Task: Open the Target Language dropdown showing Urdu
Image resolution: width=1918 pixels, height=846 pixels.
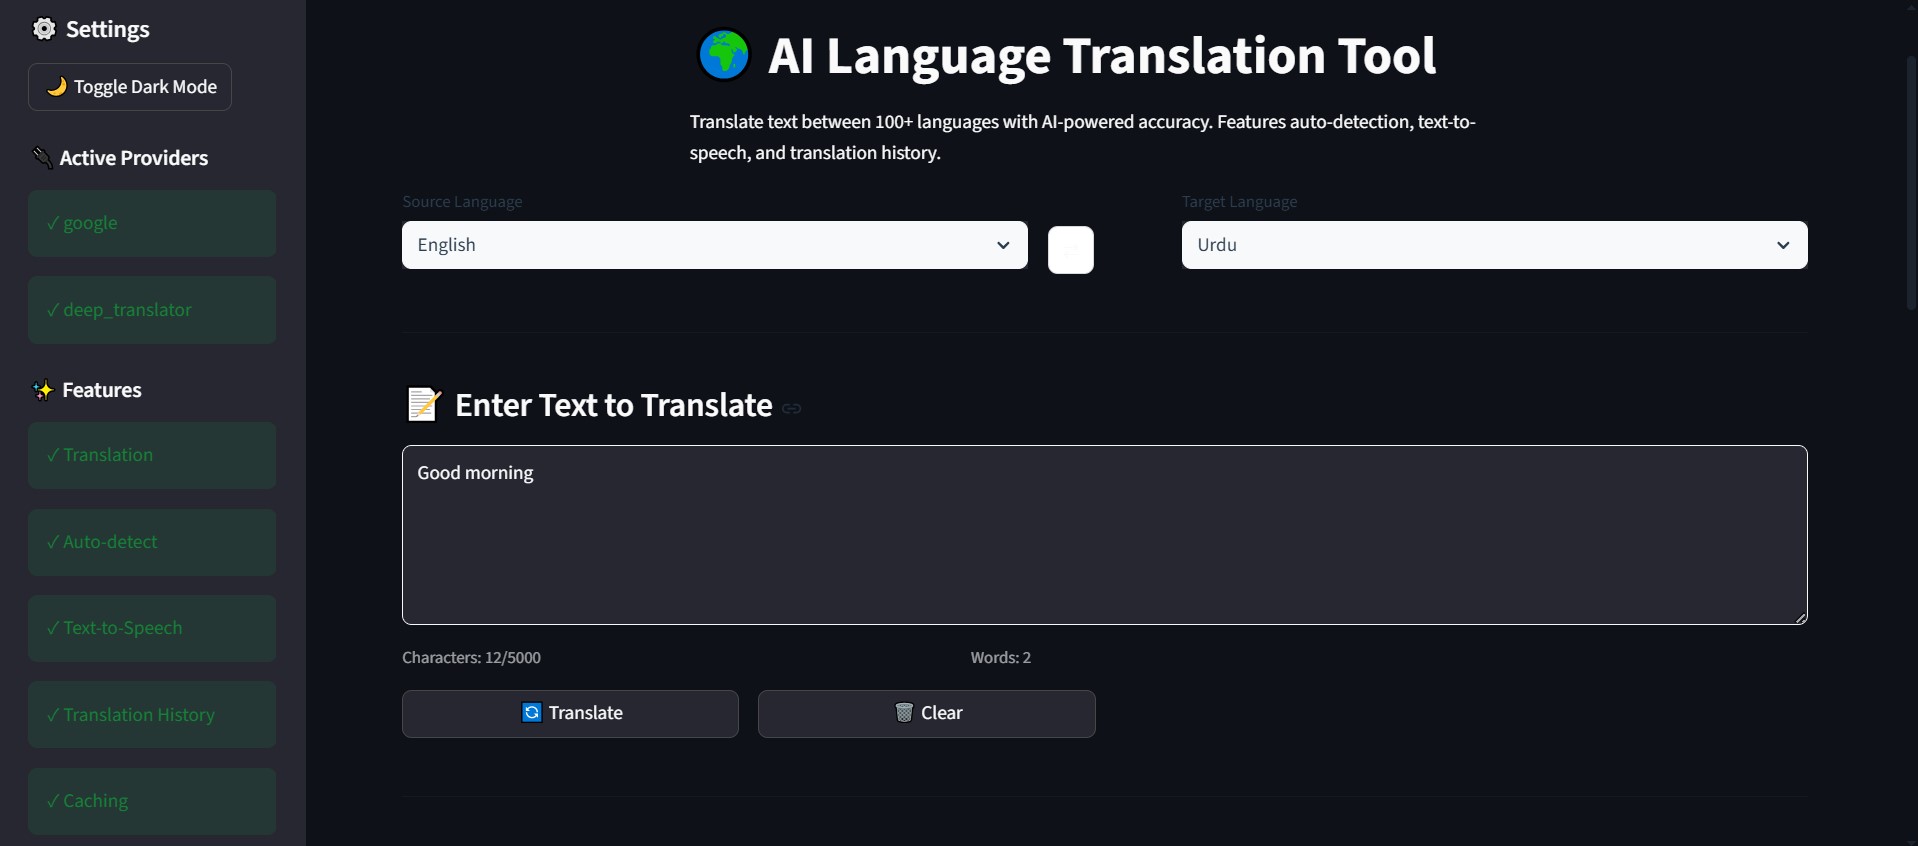Action: click(x=1494, y=245)
